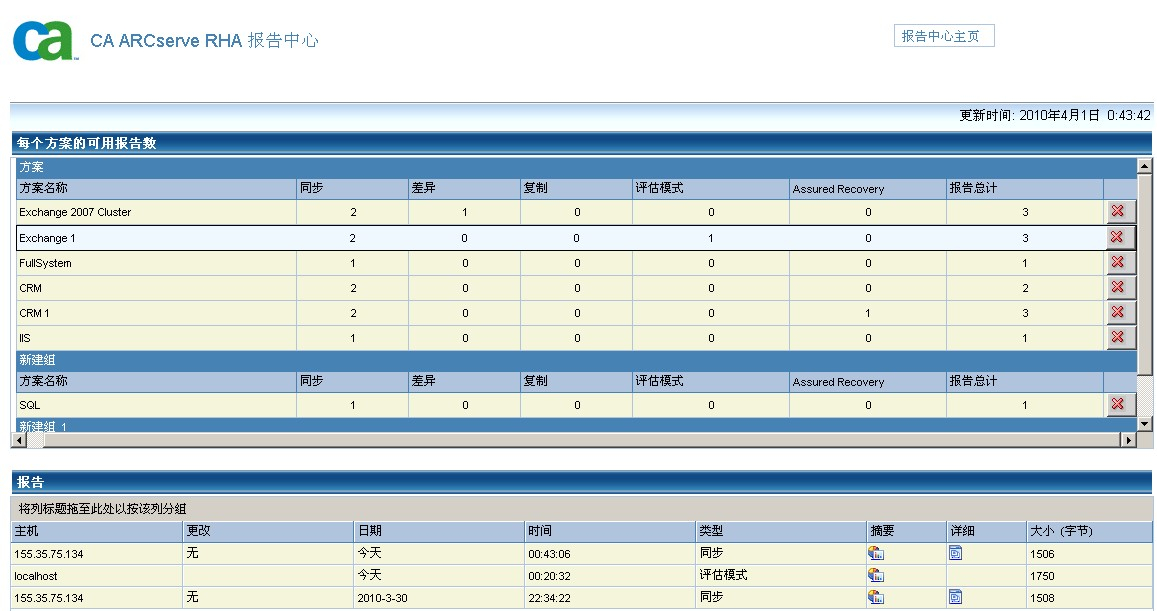Click the vertical scrollbar thumb of scenario list

point(1144,275)
